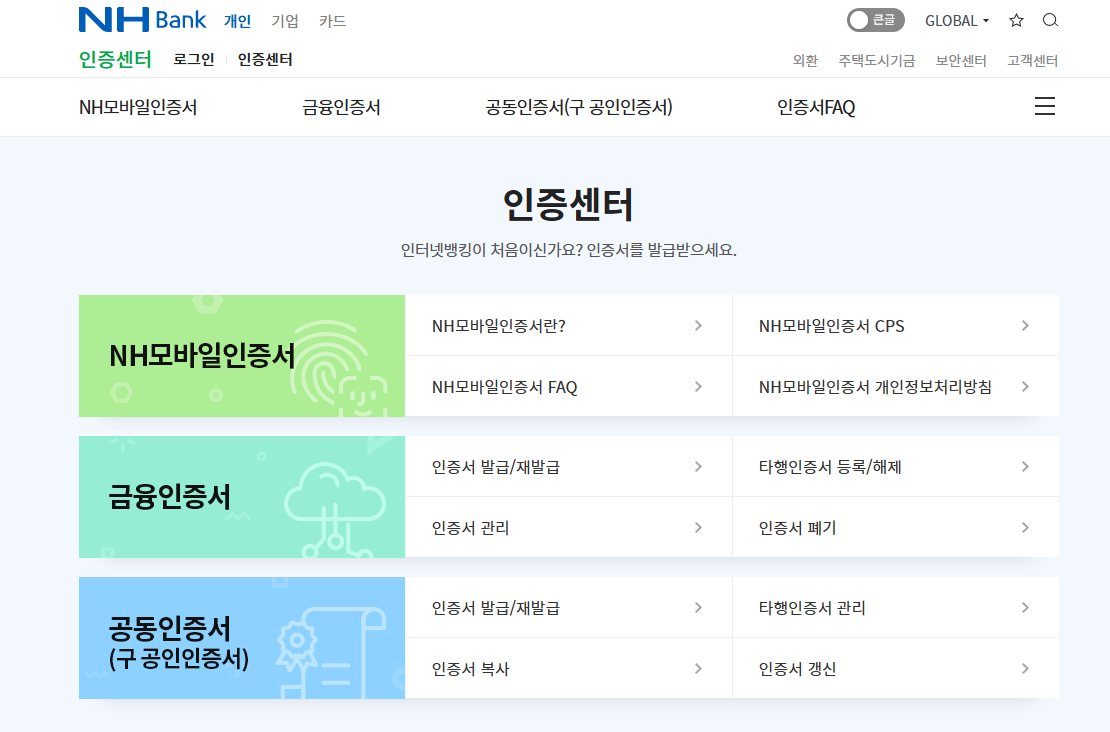The height and width of the screenshot is (732, 1110).
Task: Click chevron arrow beside 인증서 갱신
Action: point(1025,668)
